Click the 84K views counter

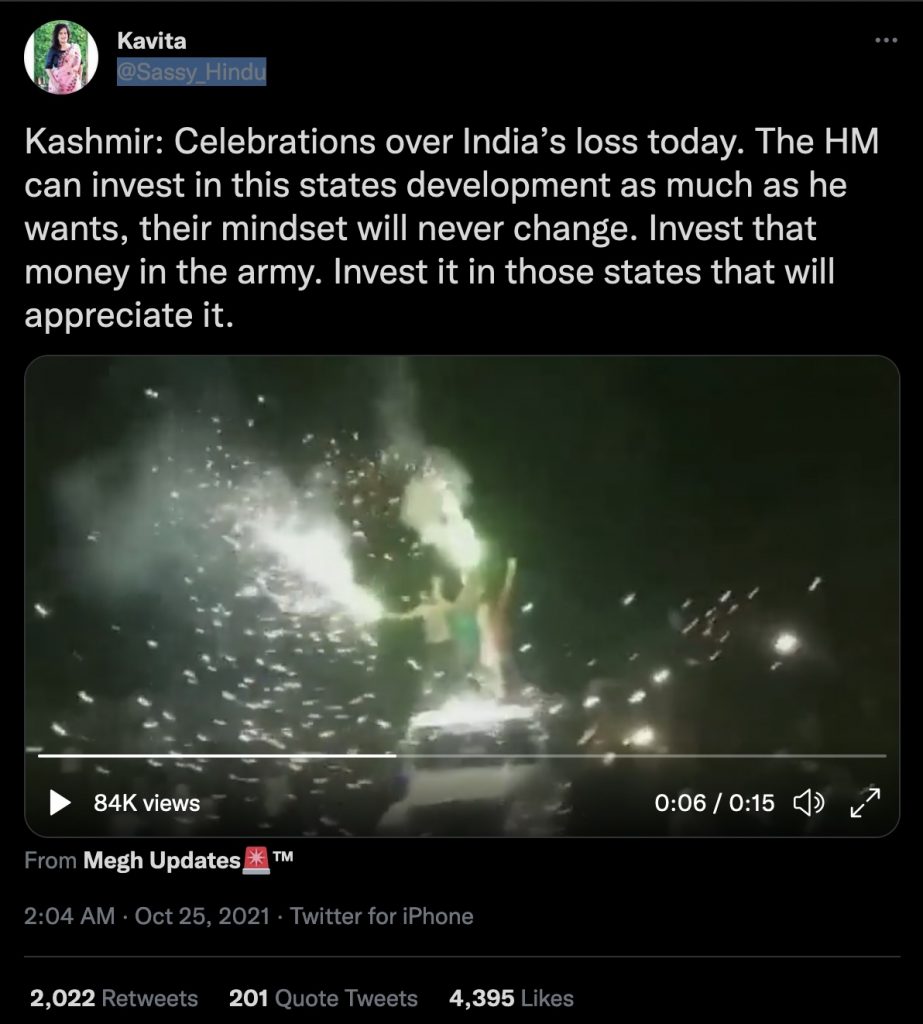point(147,803)
